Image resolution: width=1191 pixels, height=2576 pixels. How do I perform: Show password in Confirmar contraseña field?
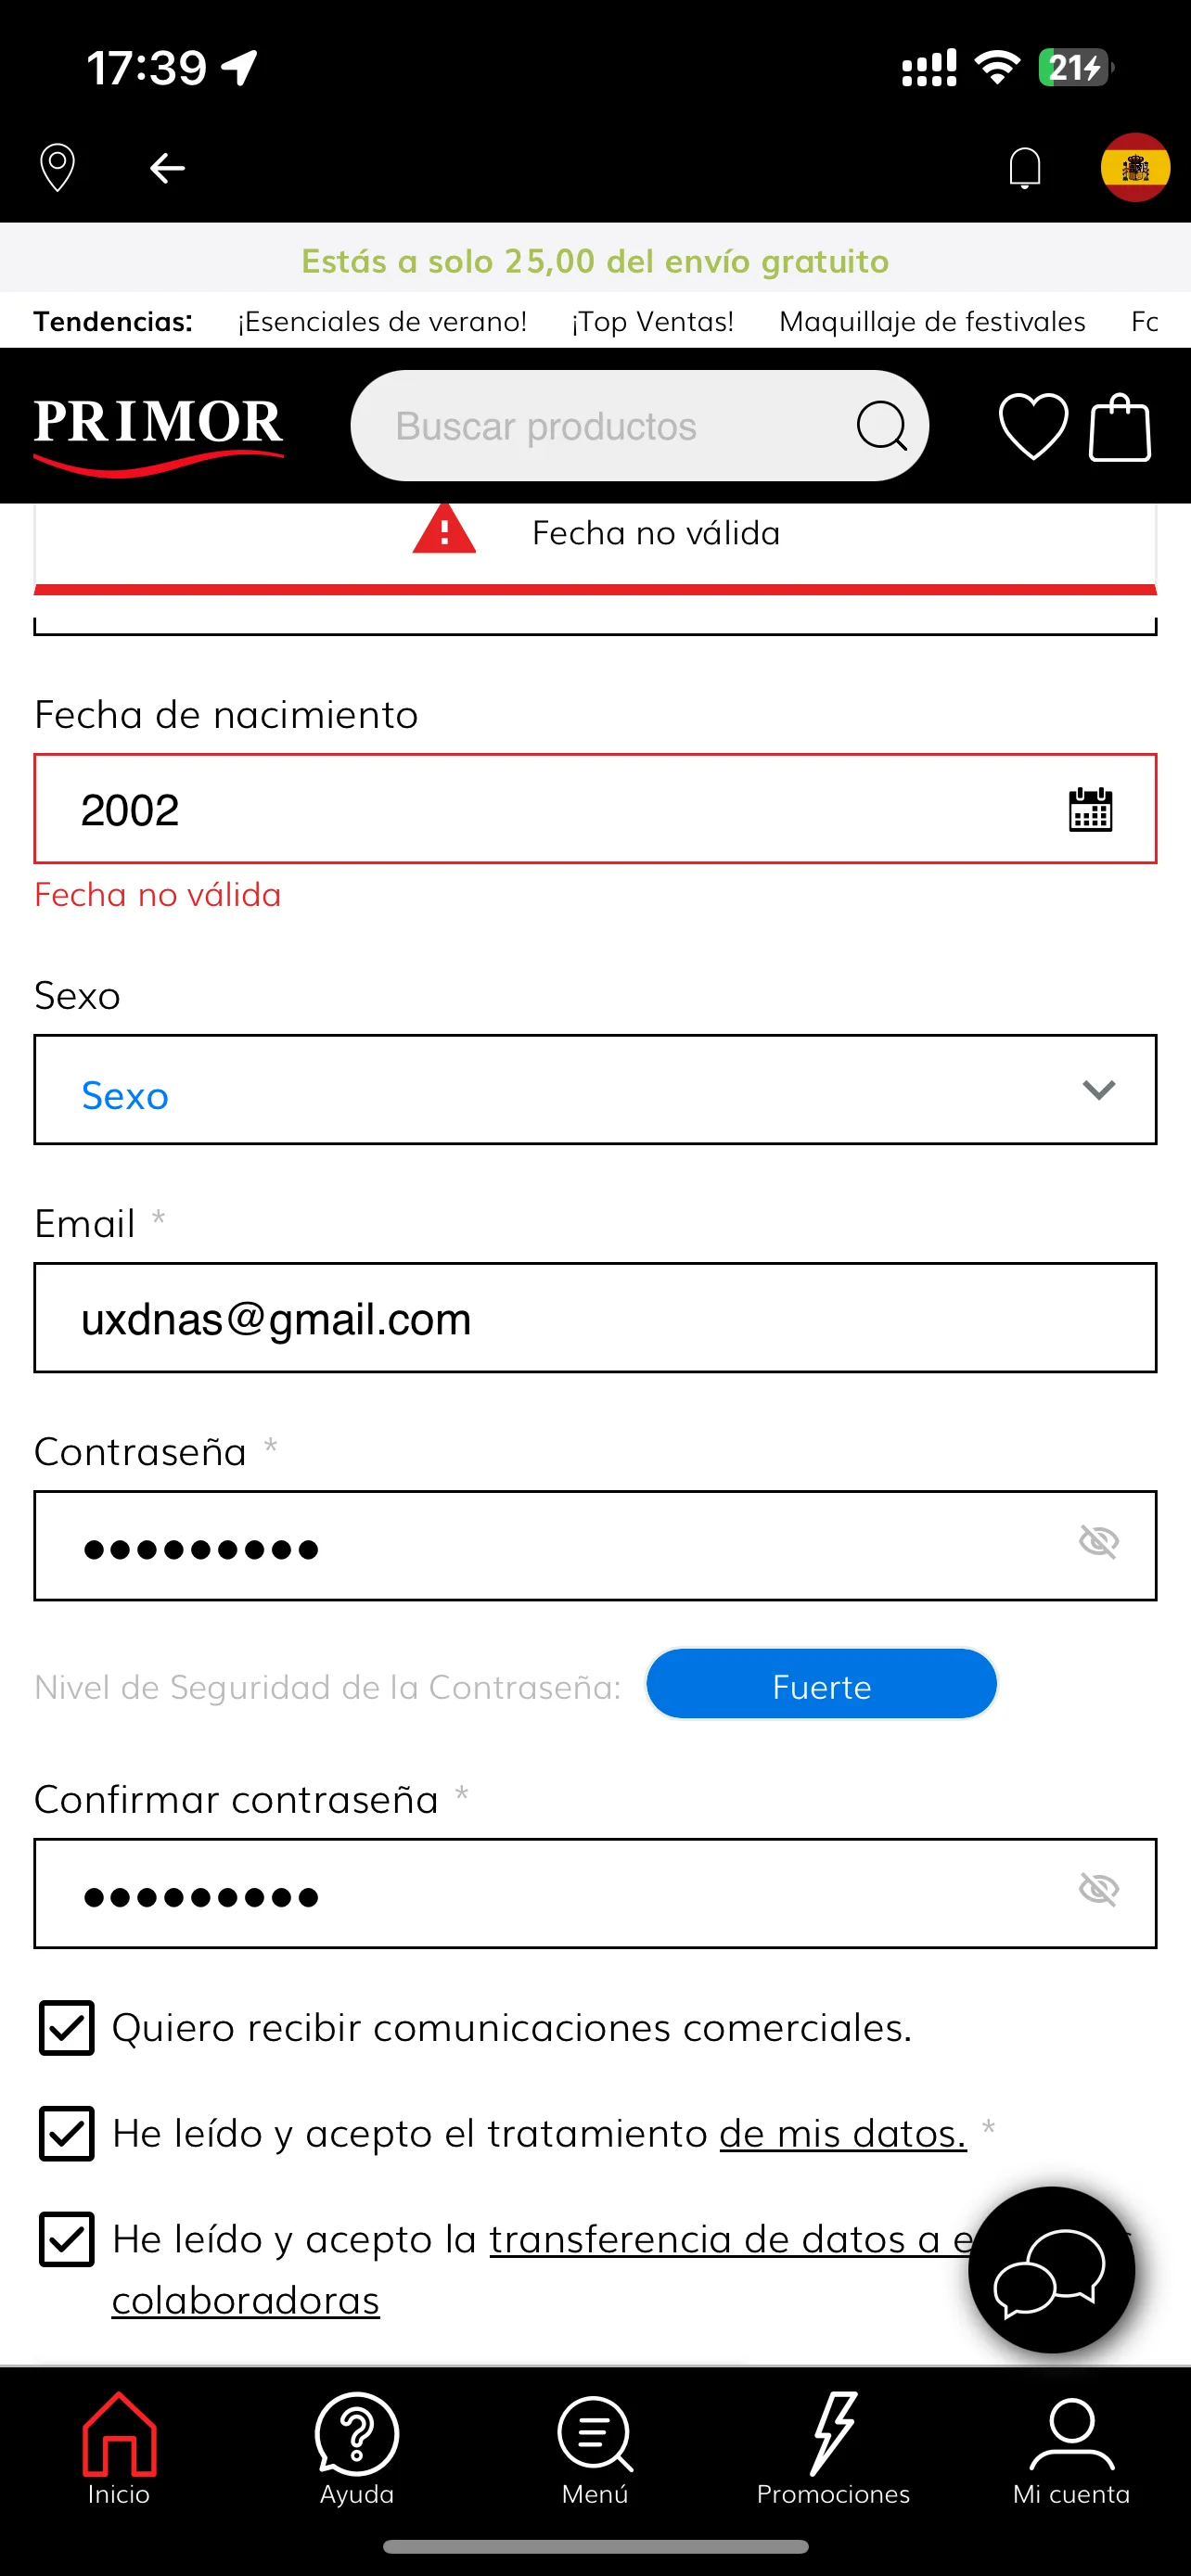pos(1098,1889)
